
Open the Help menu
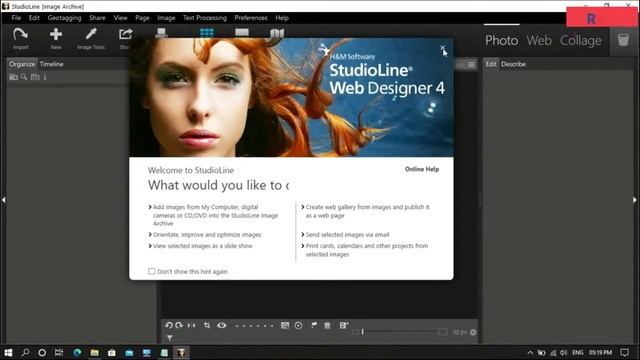click(x=282, y=18)
